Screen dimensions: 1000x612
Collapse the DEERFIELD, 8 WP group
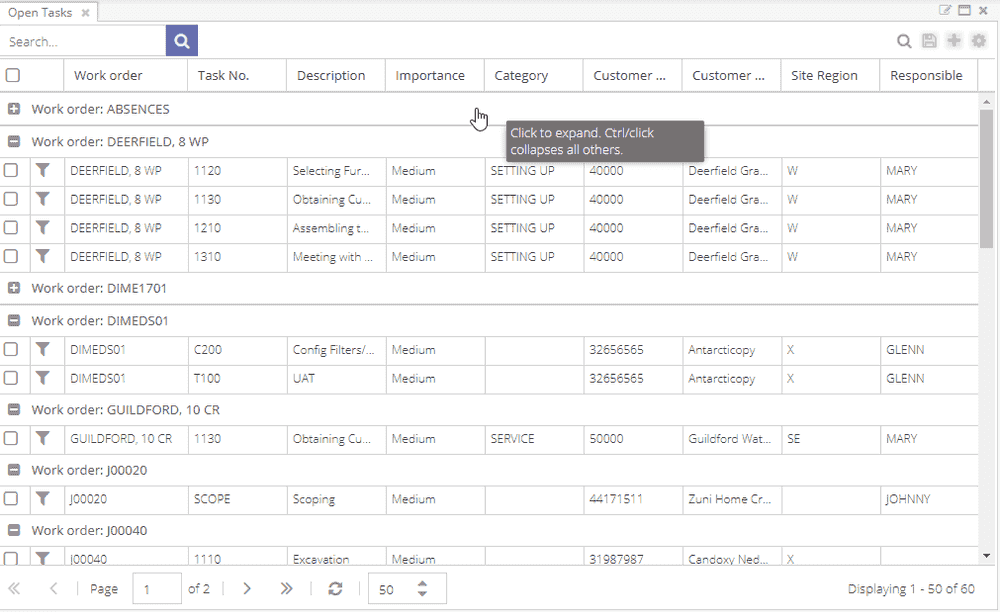13,142
